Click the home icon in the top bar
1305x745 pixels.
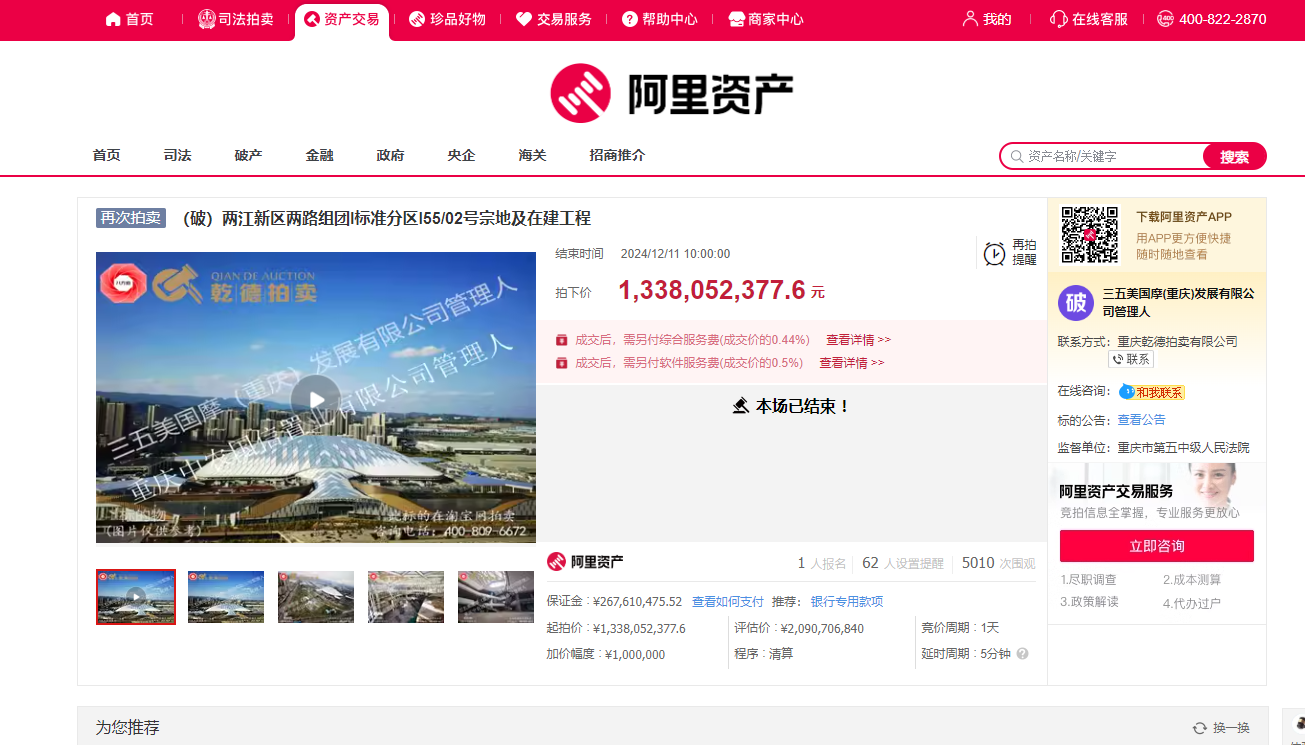pos(113,19)
